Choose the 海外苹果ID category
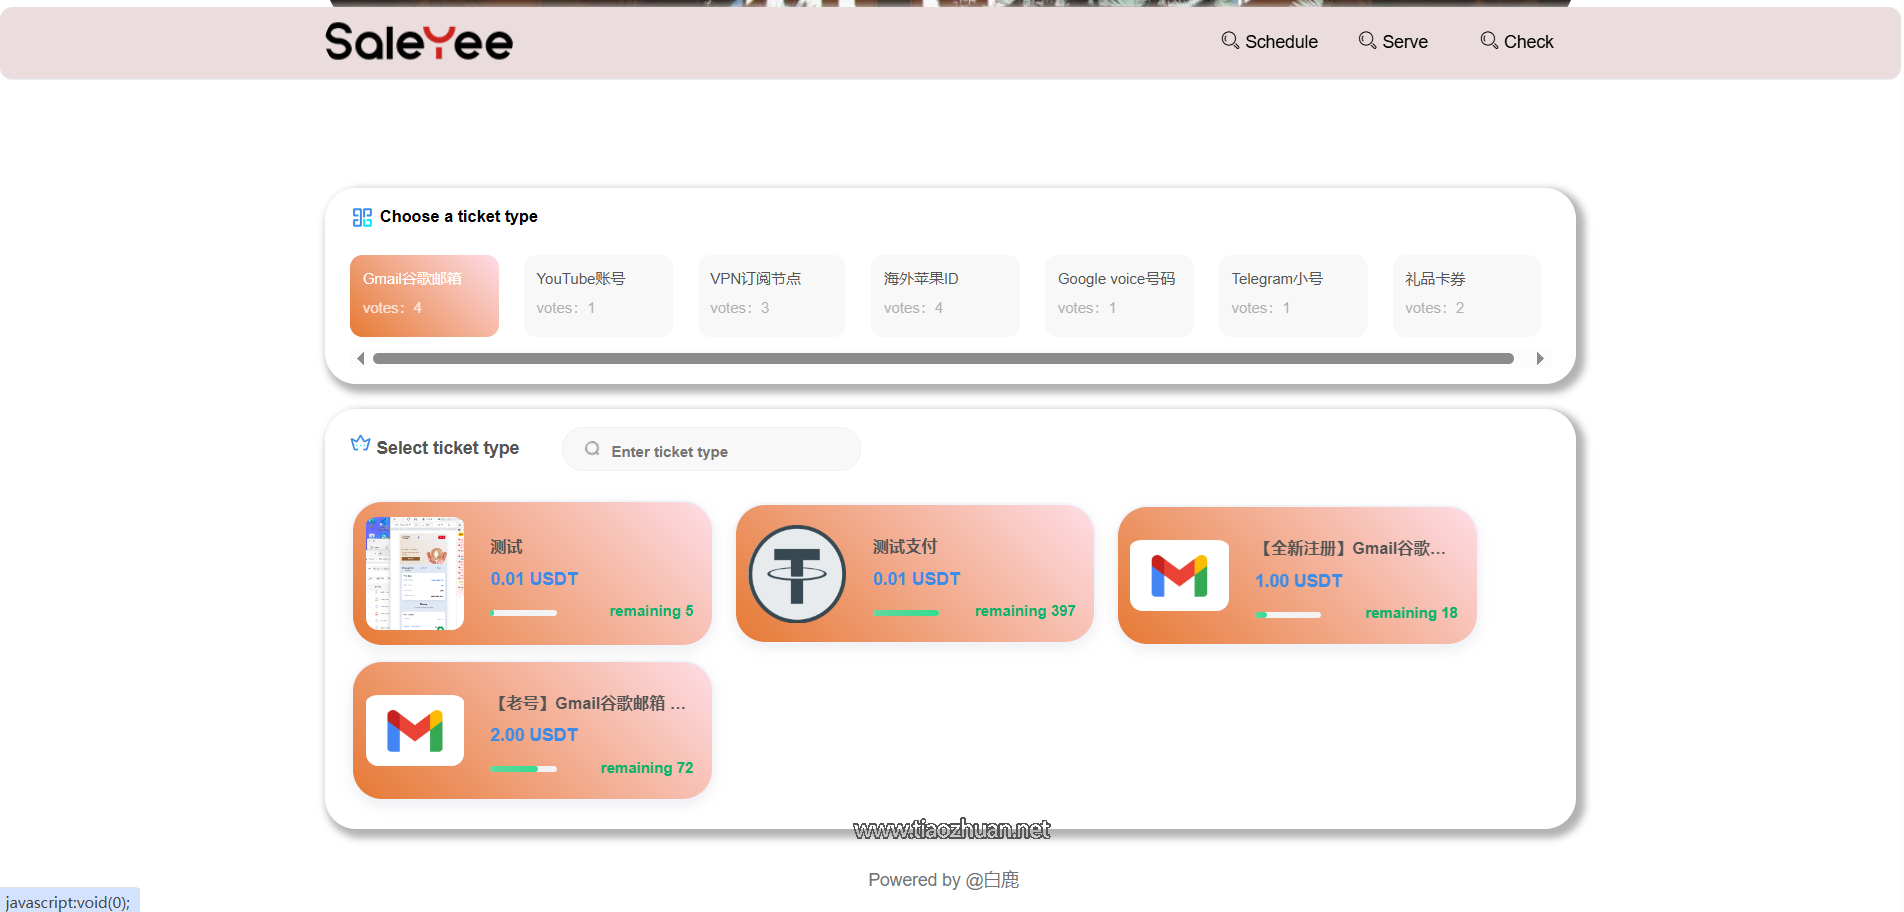1904x912 pixels. pos(945,295)
